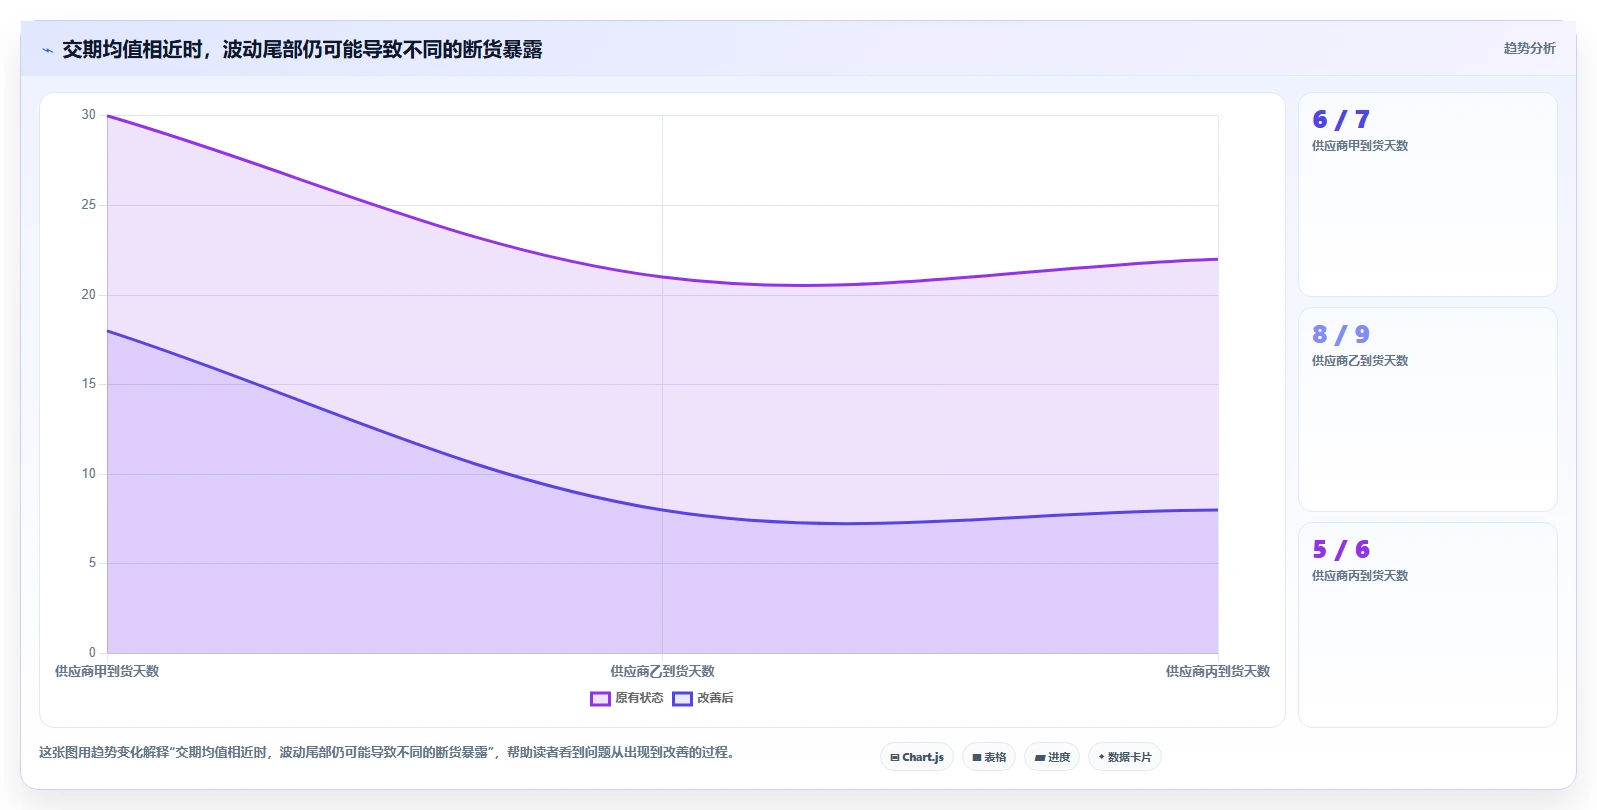
Task: Click card label 供应商甲到货天数 under 6 / 7
Action: pyautogui.click(x=1359, y=146)
